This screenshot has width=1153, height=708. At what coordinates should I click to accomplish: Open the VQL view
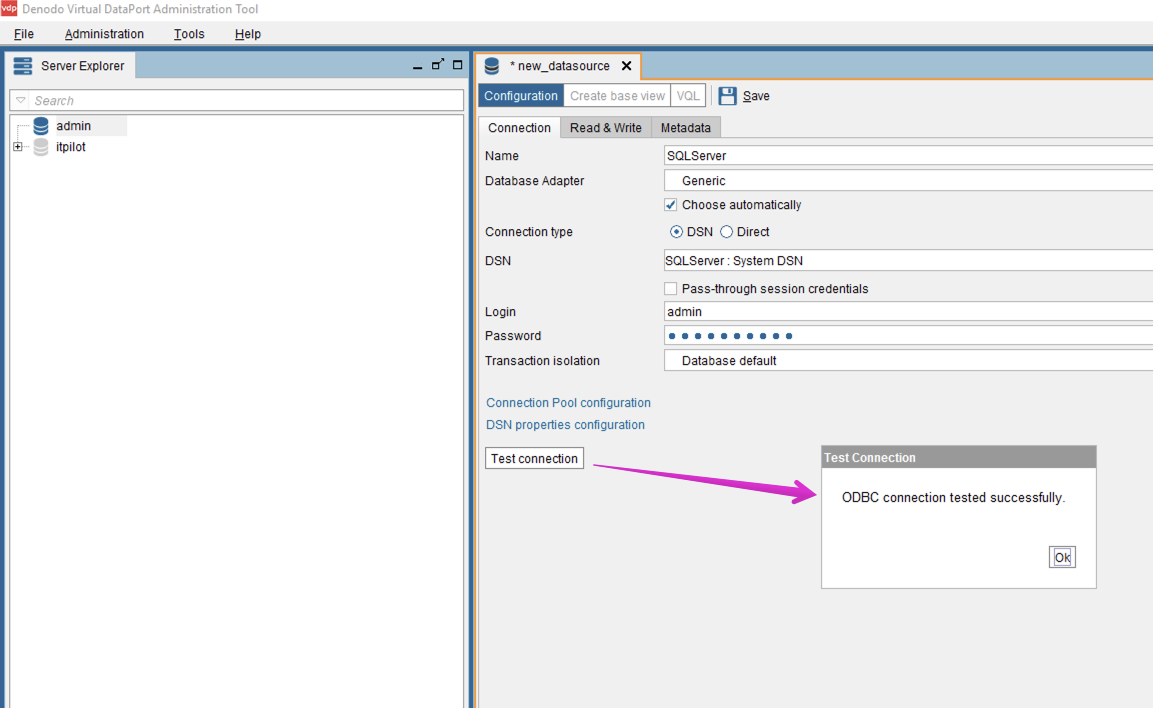click(x=688, y=96)
